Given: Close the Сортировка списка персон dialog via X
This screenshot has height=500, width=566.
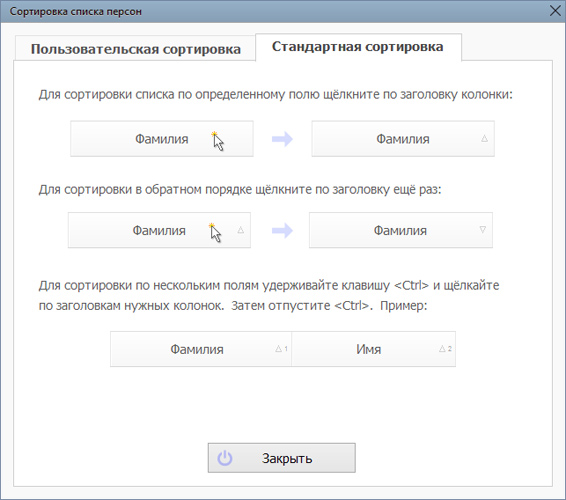Looking at the screenshot, I should point(555,11).
